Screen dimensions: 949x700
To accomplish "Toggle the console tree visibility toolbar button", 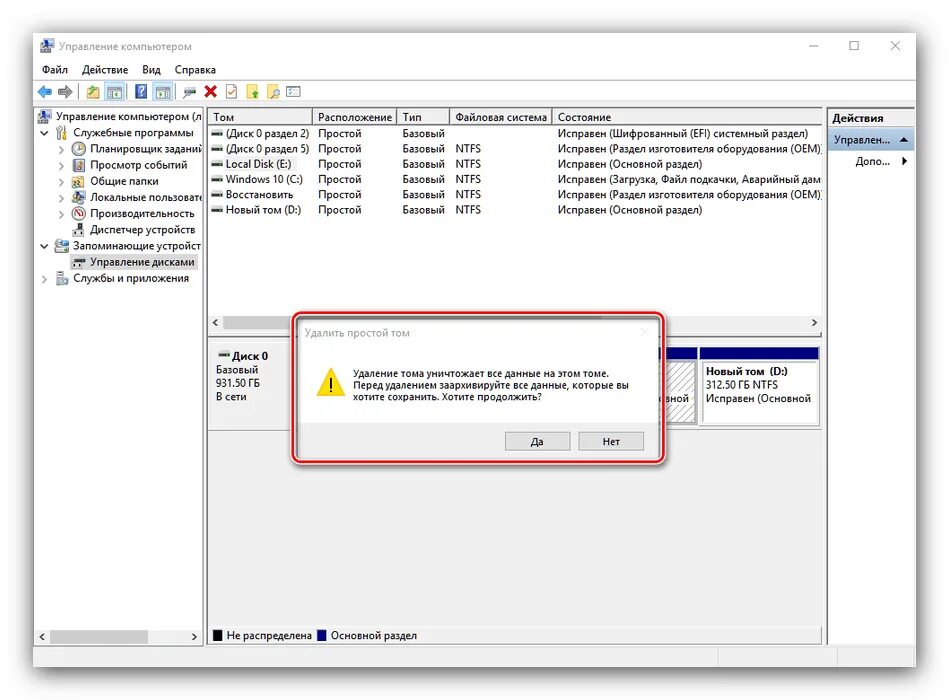I will pos(114,91).
